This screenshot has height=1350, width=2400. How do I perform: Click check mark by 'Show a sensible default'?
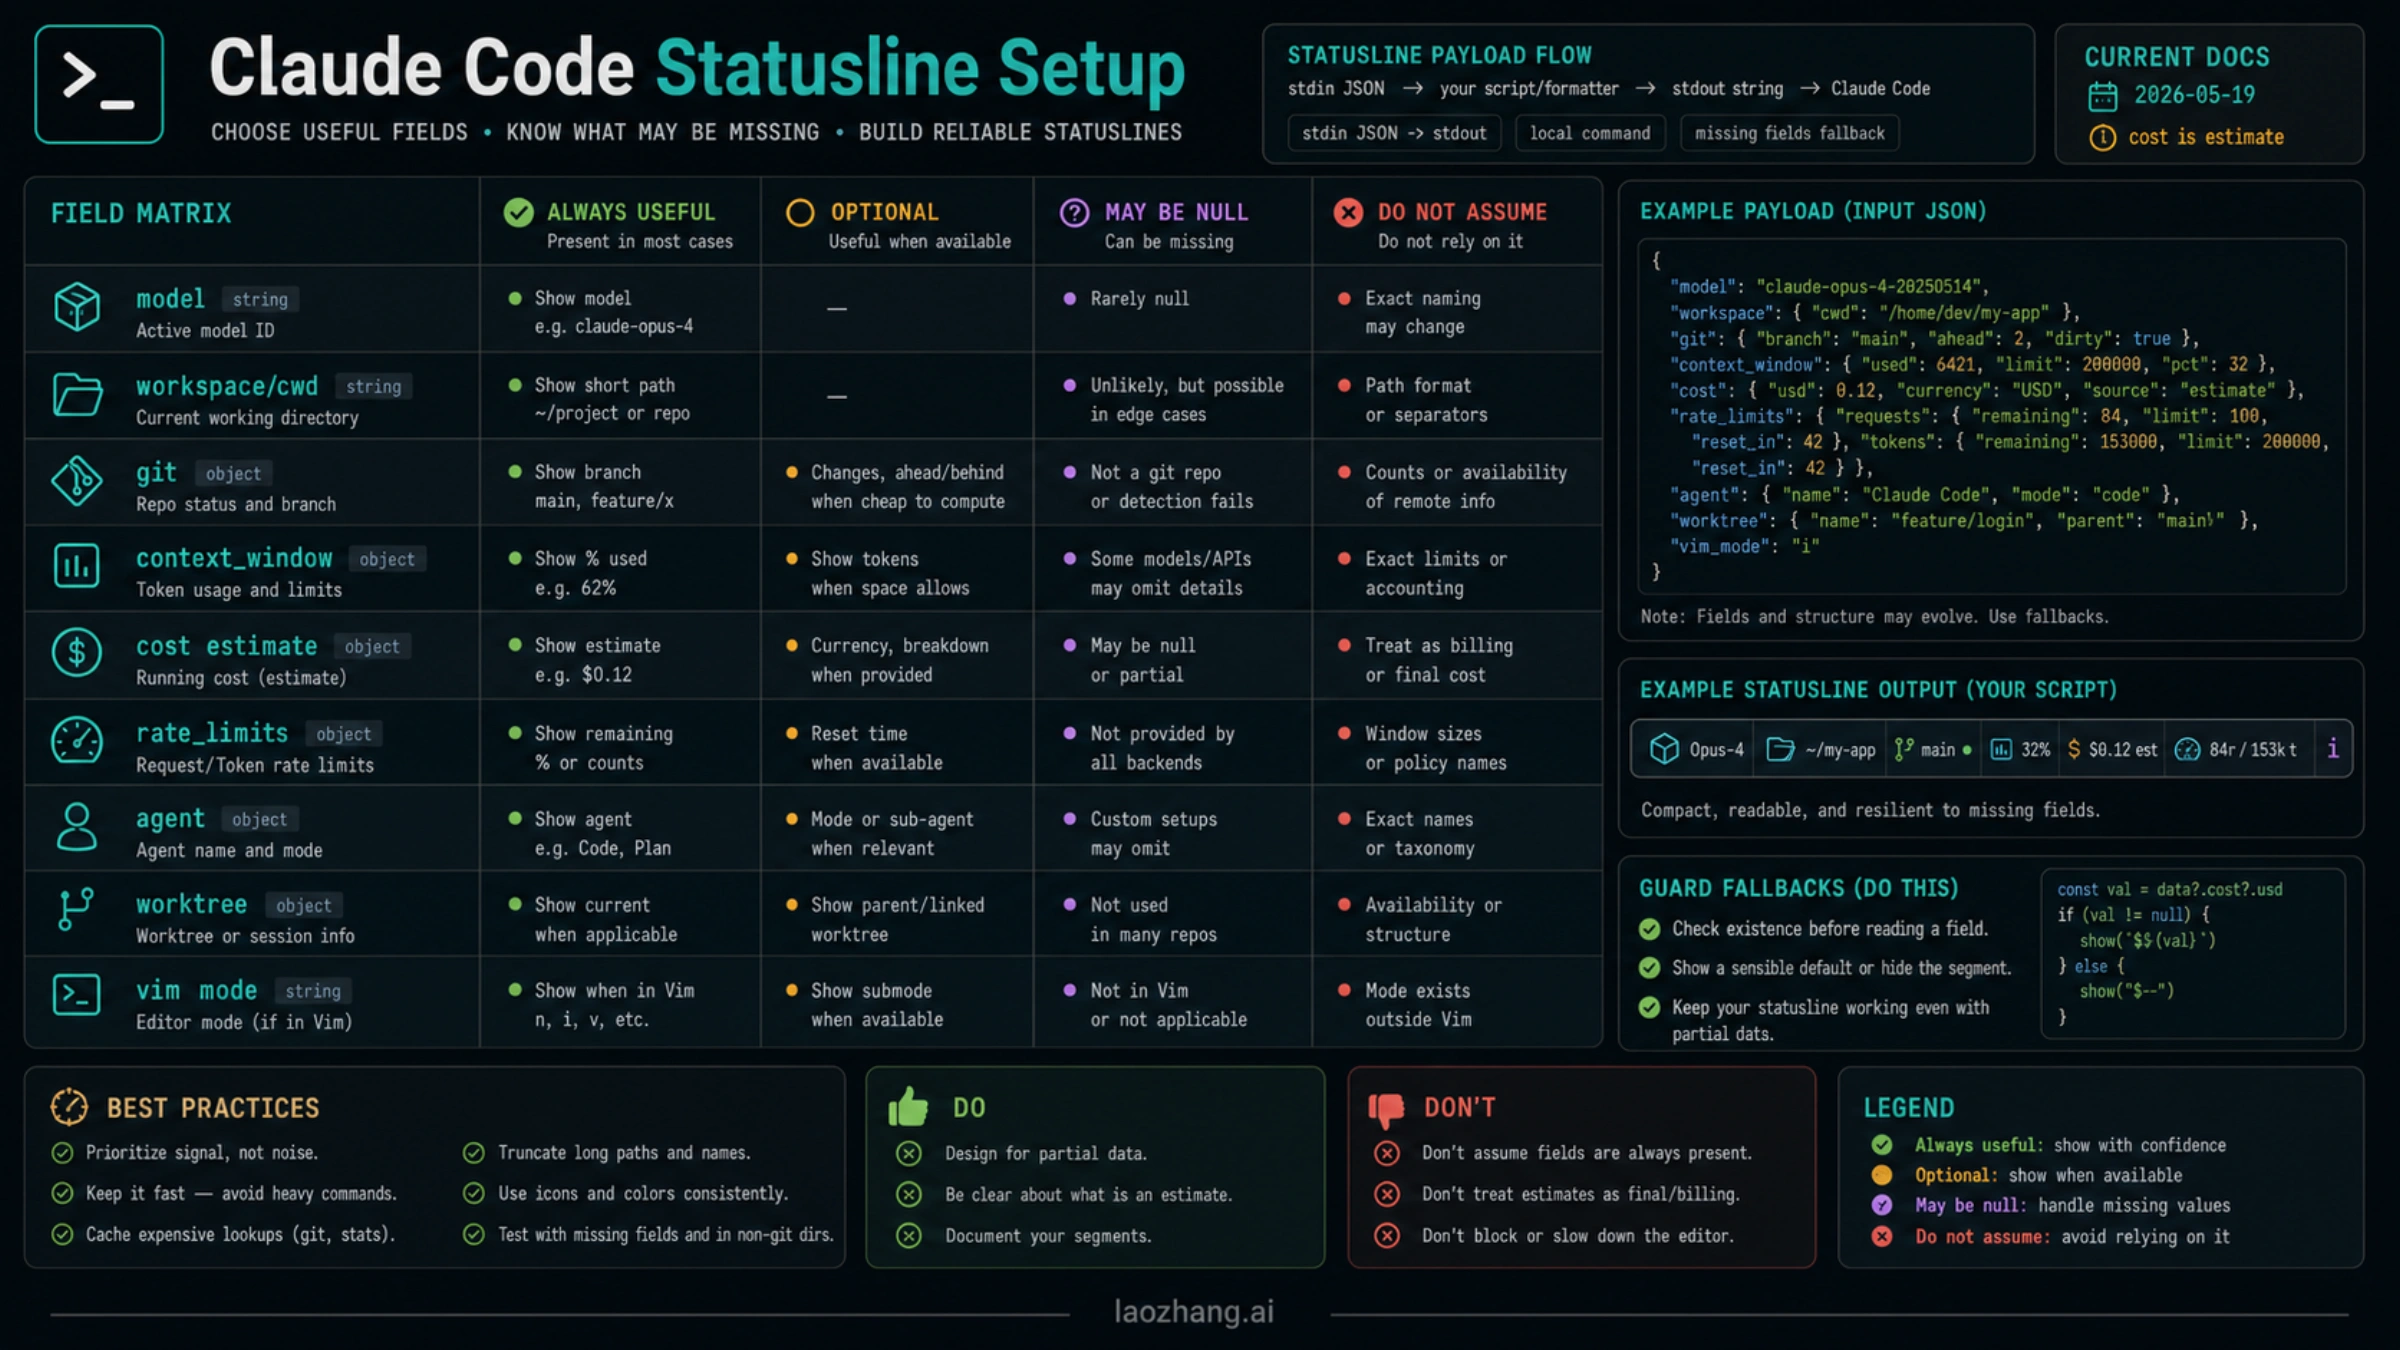tap(1650, 968)
